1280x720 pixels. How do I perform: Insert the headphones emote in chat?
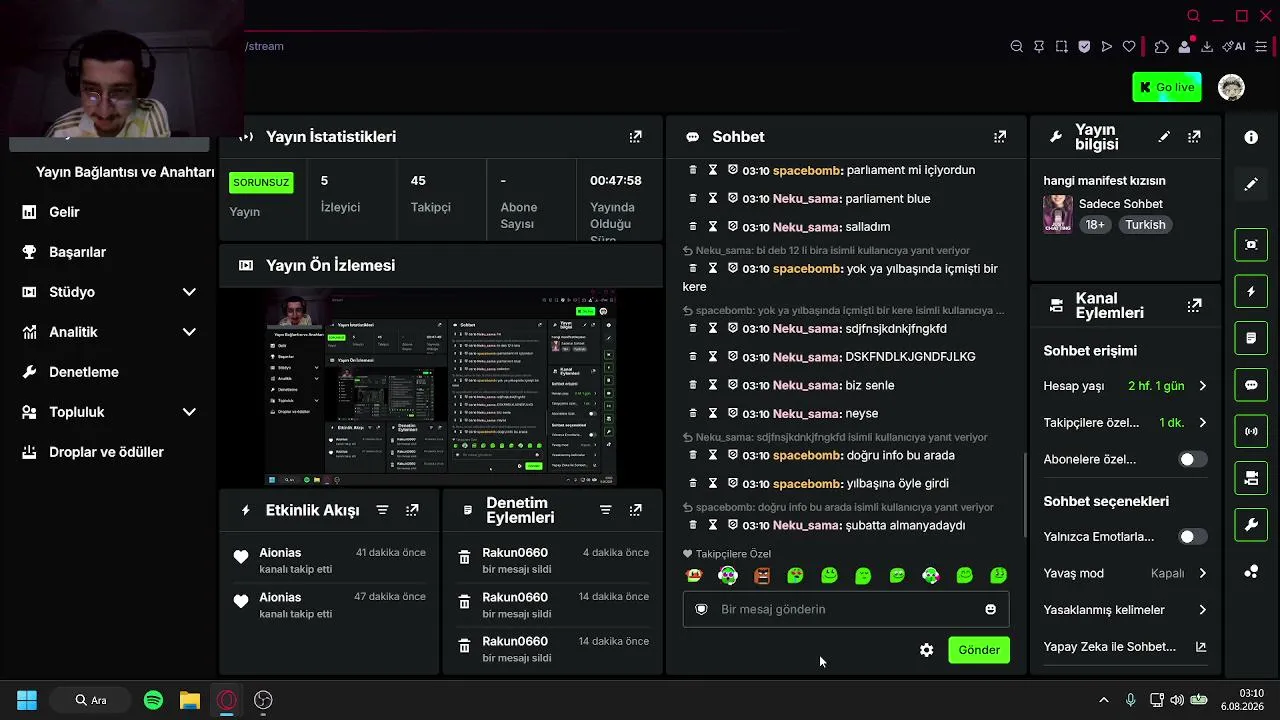click(x=728, y=575)
